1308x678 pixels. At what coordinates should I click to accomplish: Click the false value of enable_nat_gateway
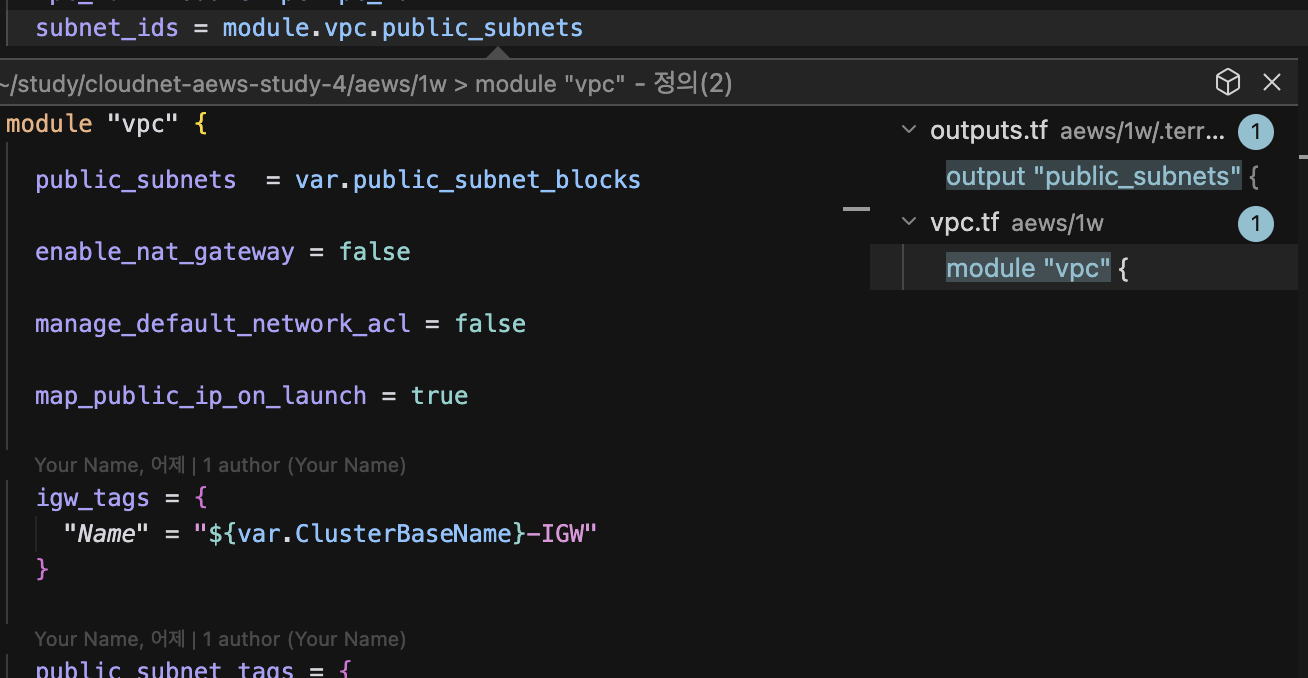(375, 251)
